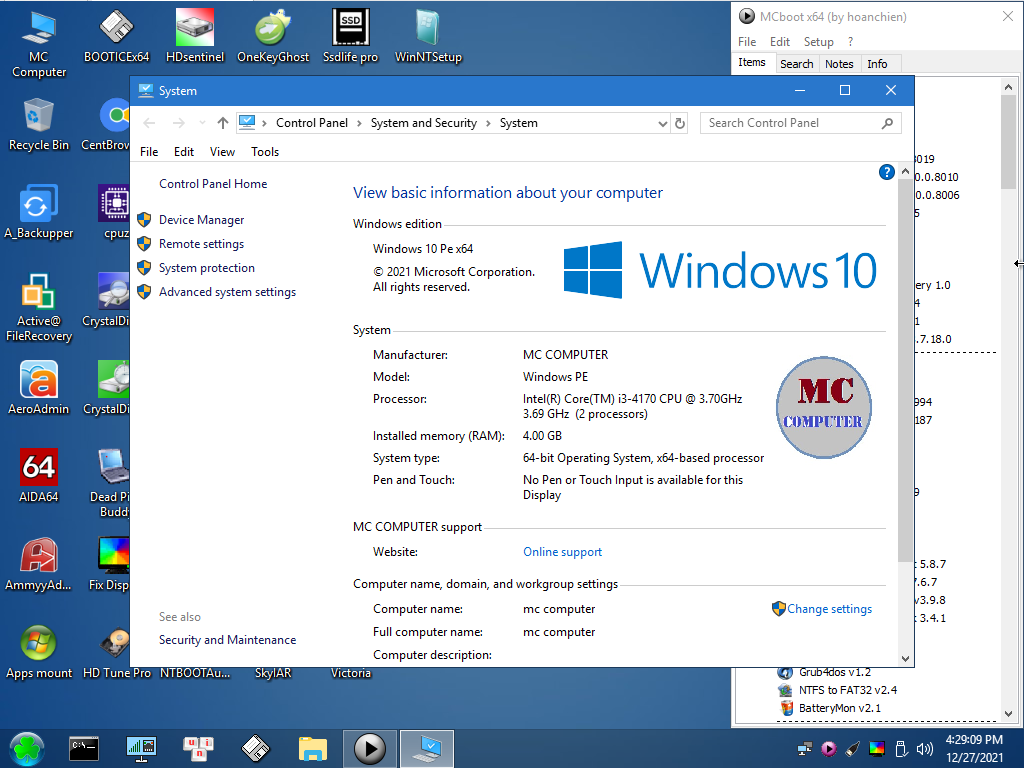Screen dimensions: 1024x768
Task: Switch to MCboot play button taskbar item
Action: pyautogui.click(x=370, y=749)
